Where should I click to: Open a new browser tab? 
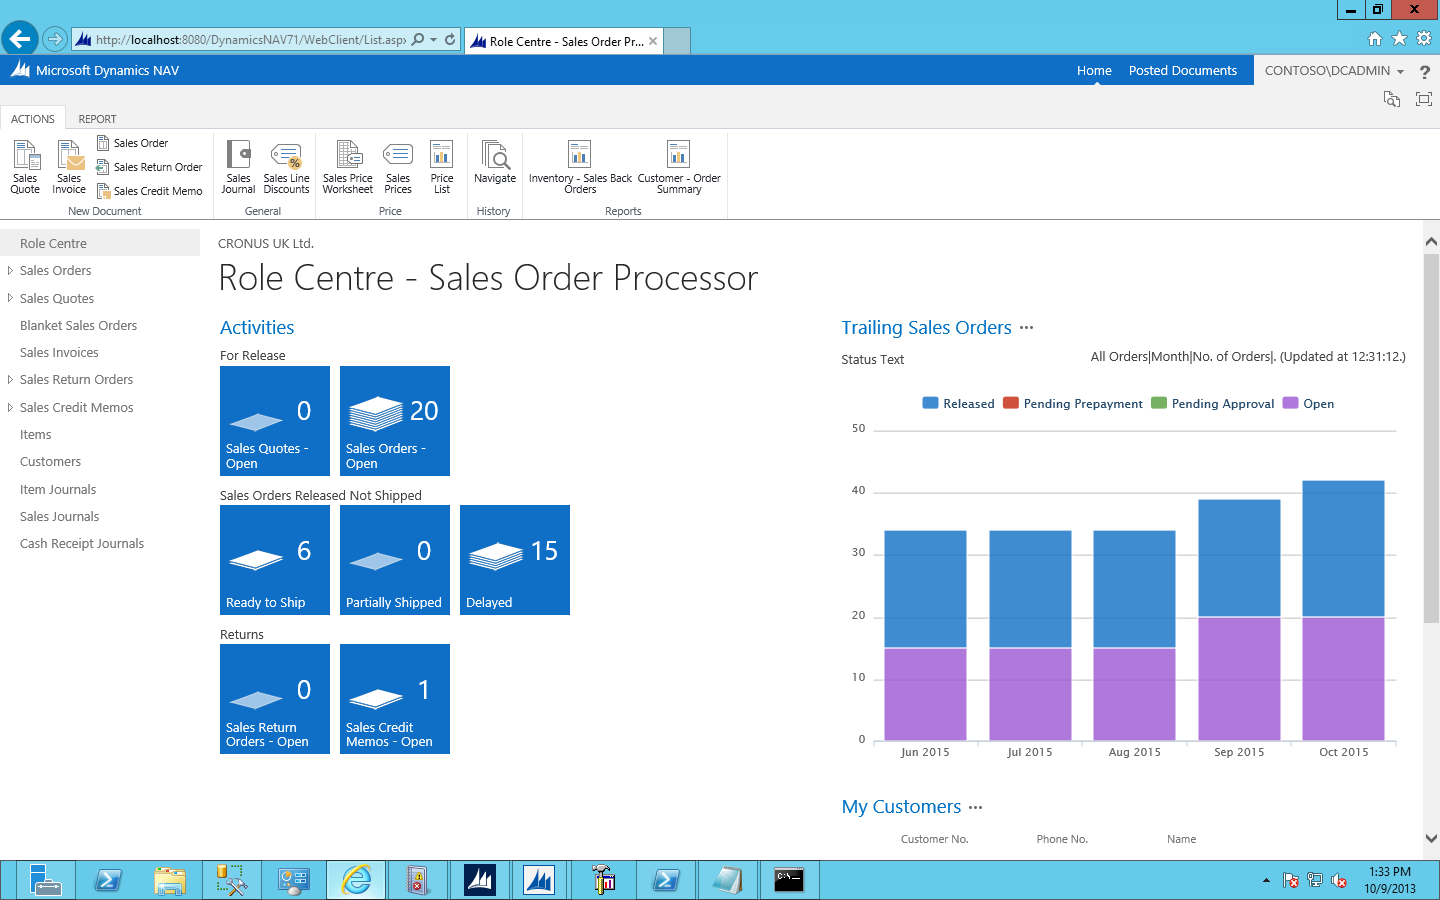(677, 41)
